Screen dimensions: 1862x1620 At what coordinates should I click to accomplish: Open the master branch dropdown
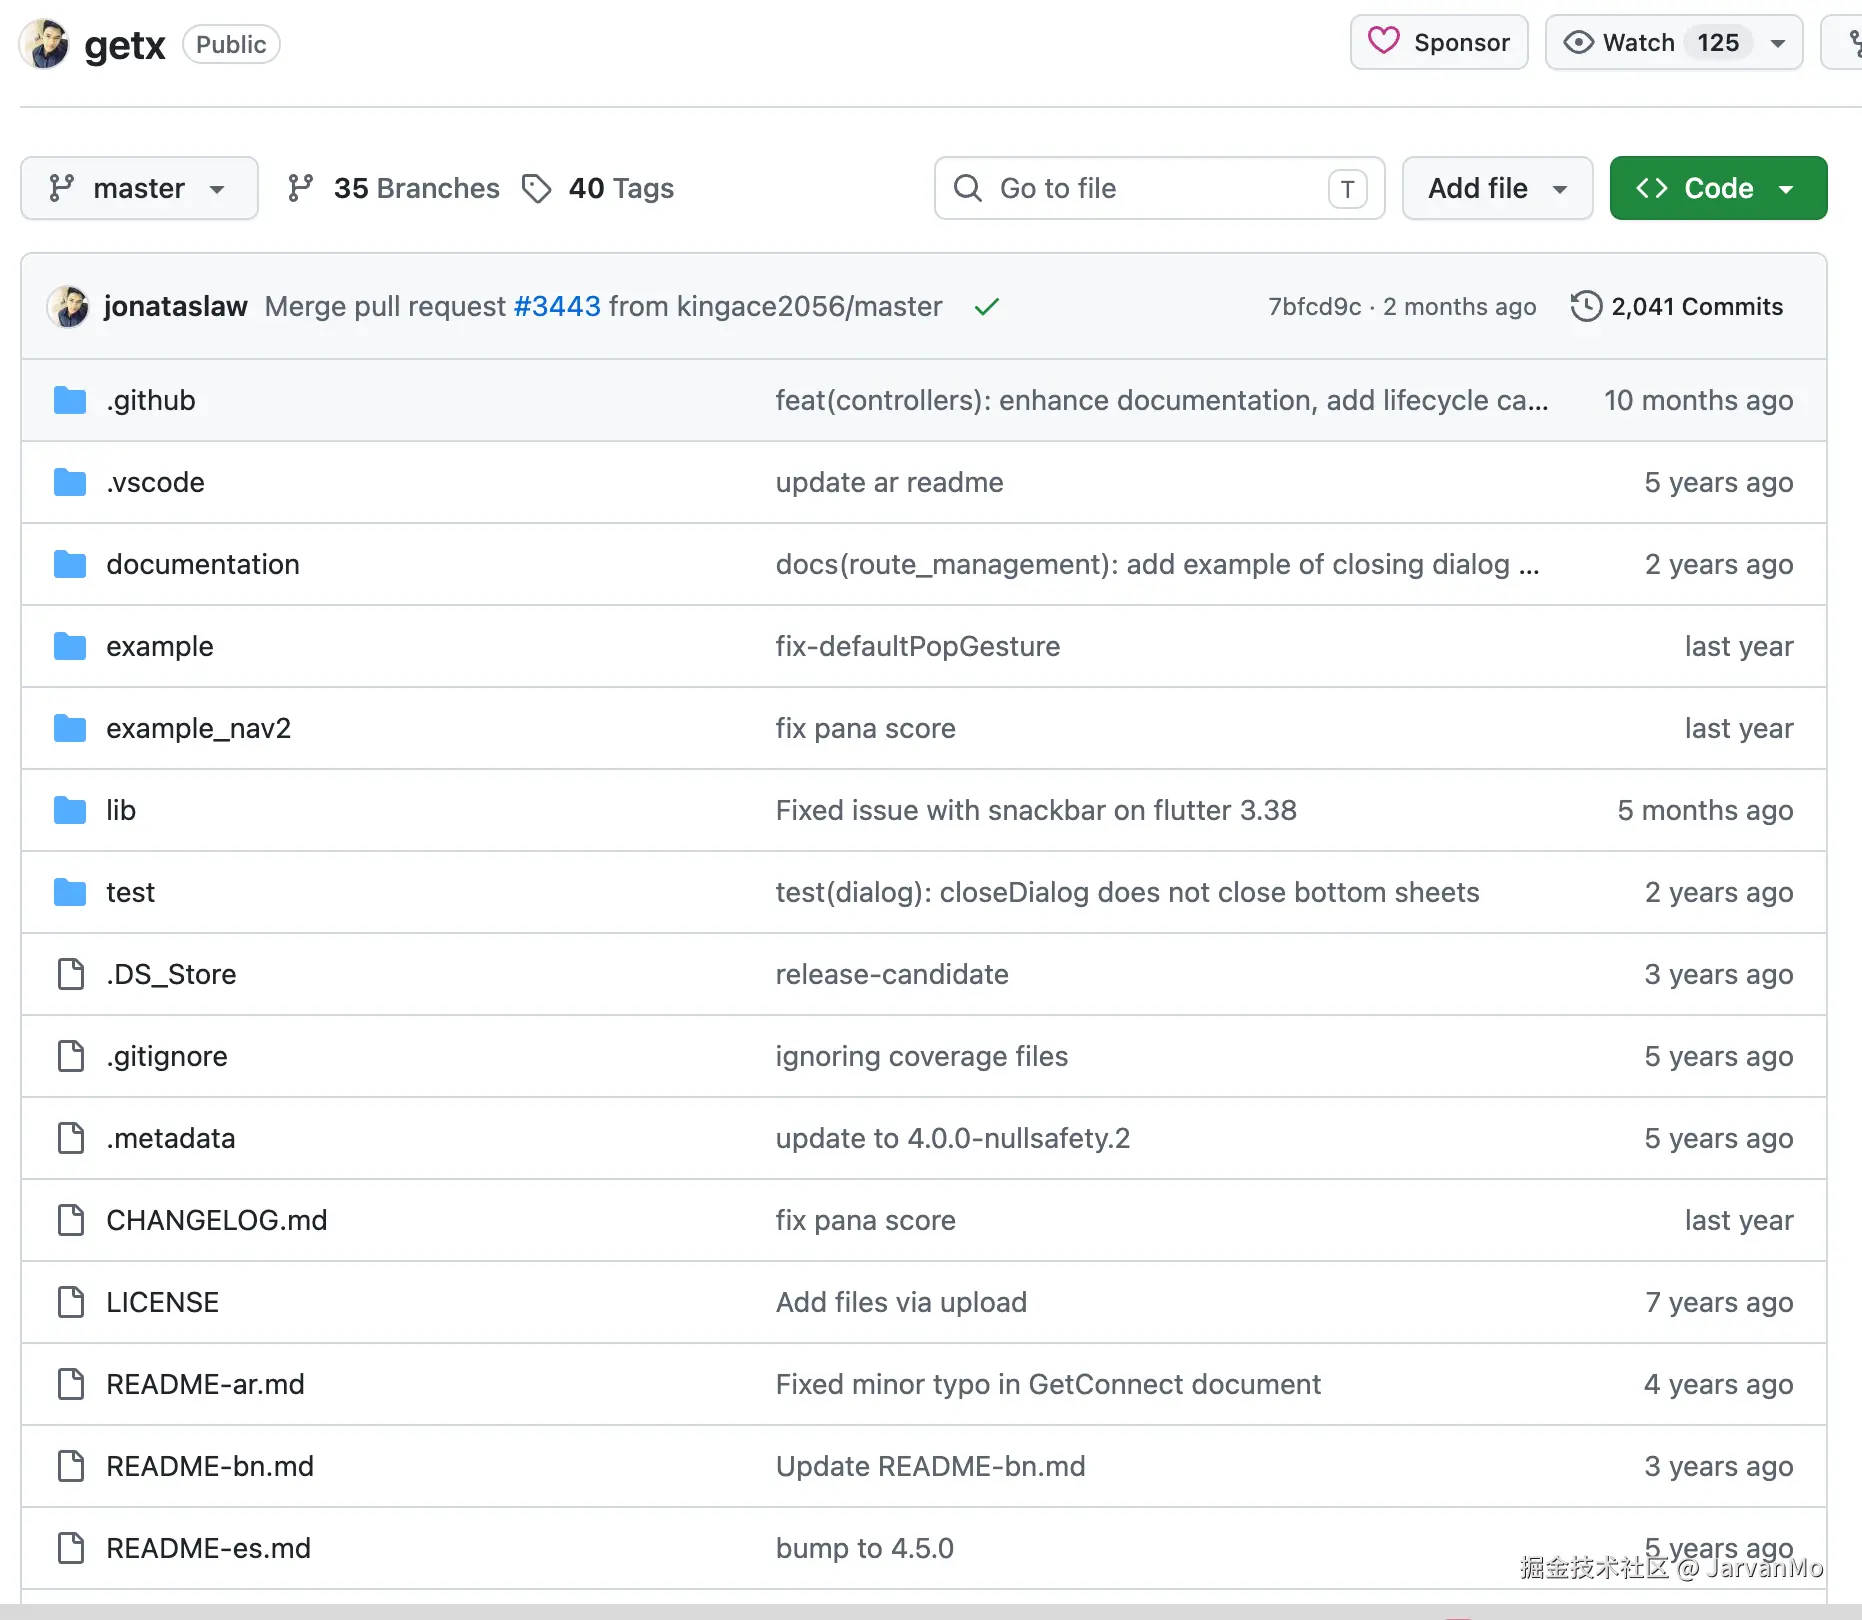(x=139, y=188)
